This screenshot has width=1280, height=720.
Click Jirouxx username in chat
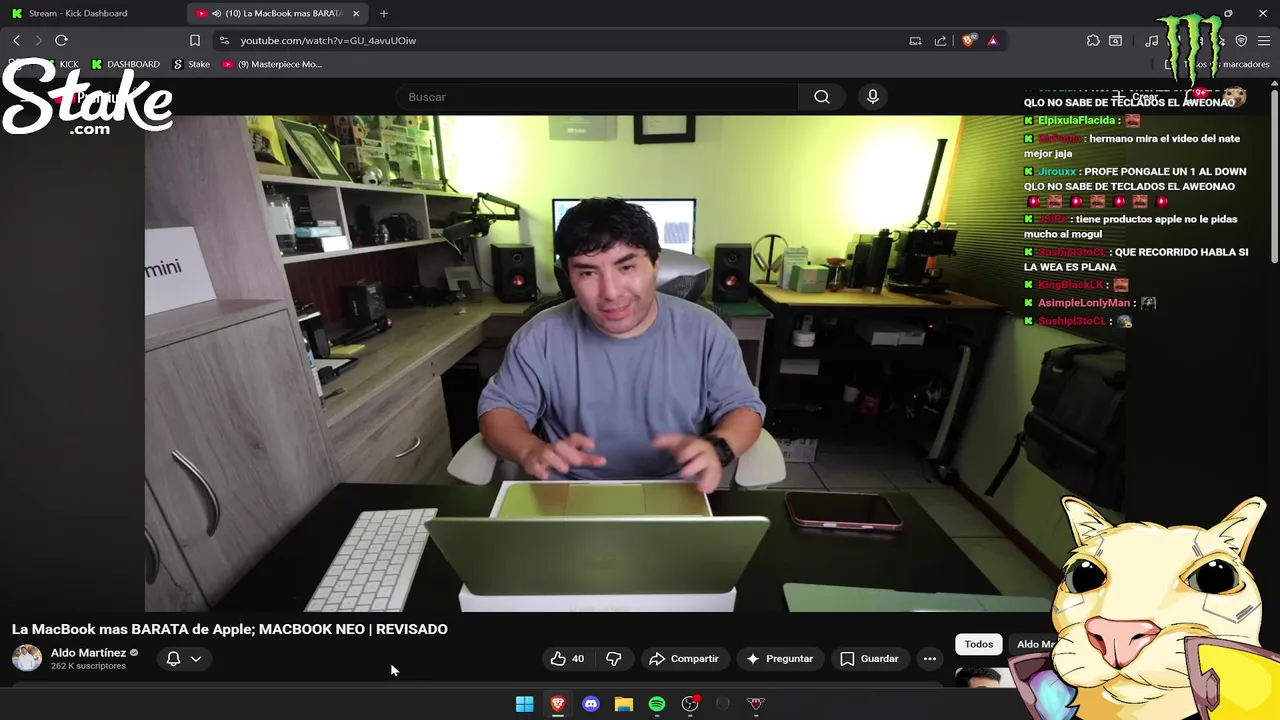tap(1057, 171)
